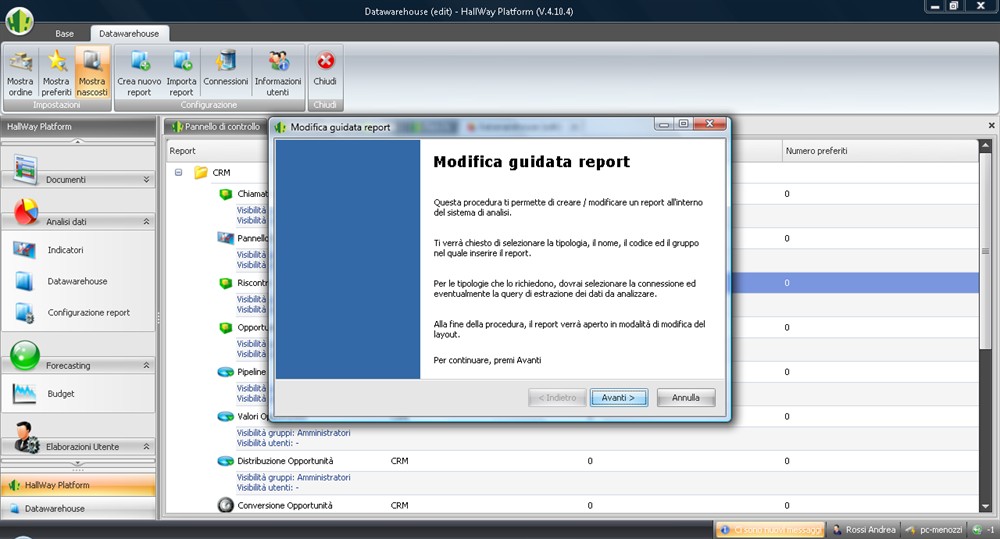Click the Riscontri report green icon
The width and height of the screenshot is (1000, 539).
click(225, 283)
